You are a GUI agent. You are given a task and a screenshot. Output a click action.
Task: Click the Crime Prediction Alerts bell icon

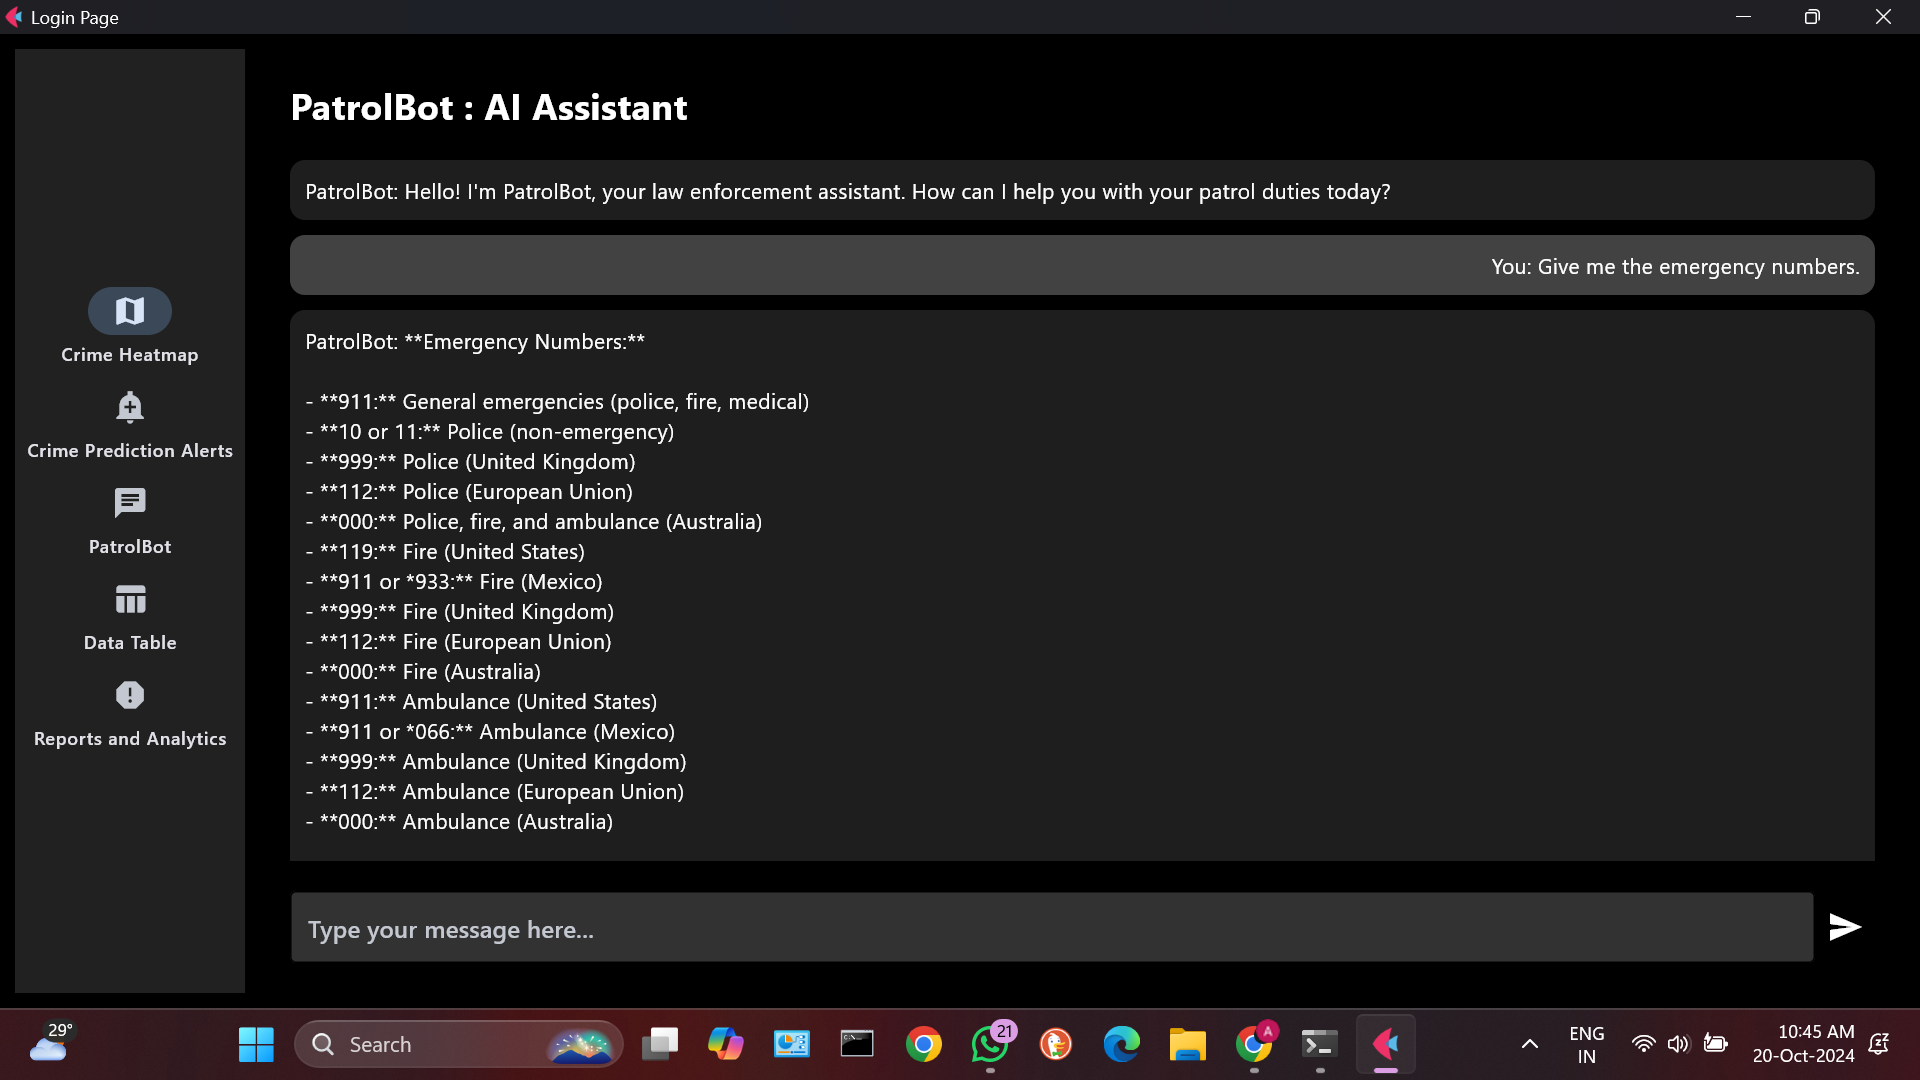(x=130, y=407)
